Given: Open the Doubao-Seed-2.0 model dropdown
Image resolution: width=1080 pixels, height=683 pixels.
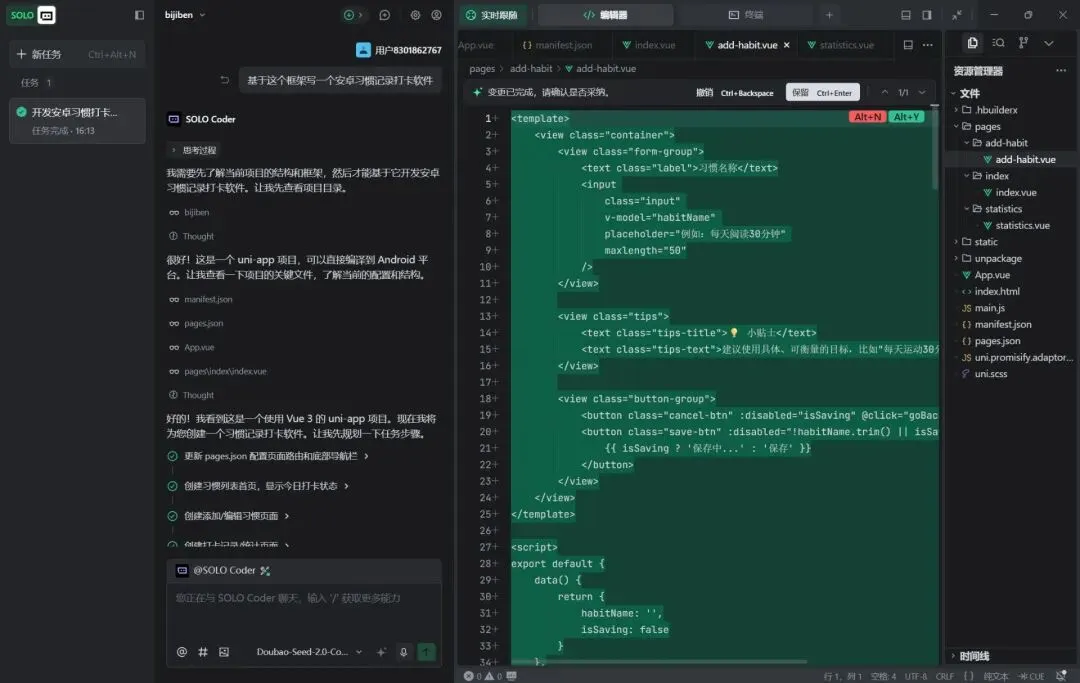Looking at the screenshot, I should (309, 652).
